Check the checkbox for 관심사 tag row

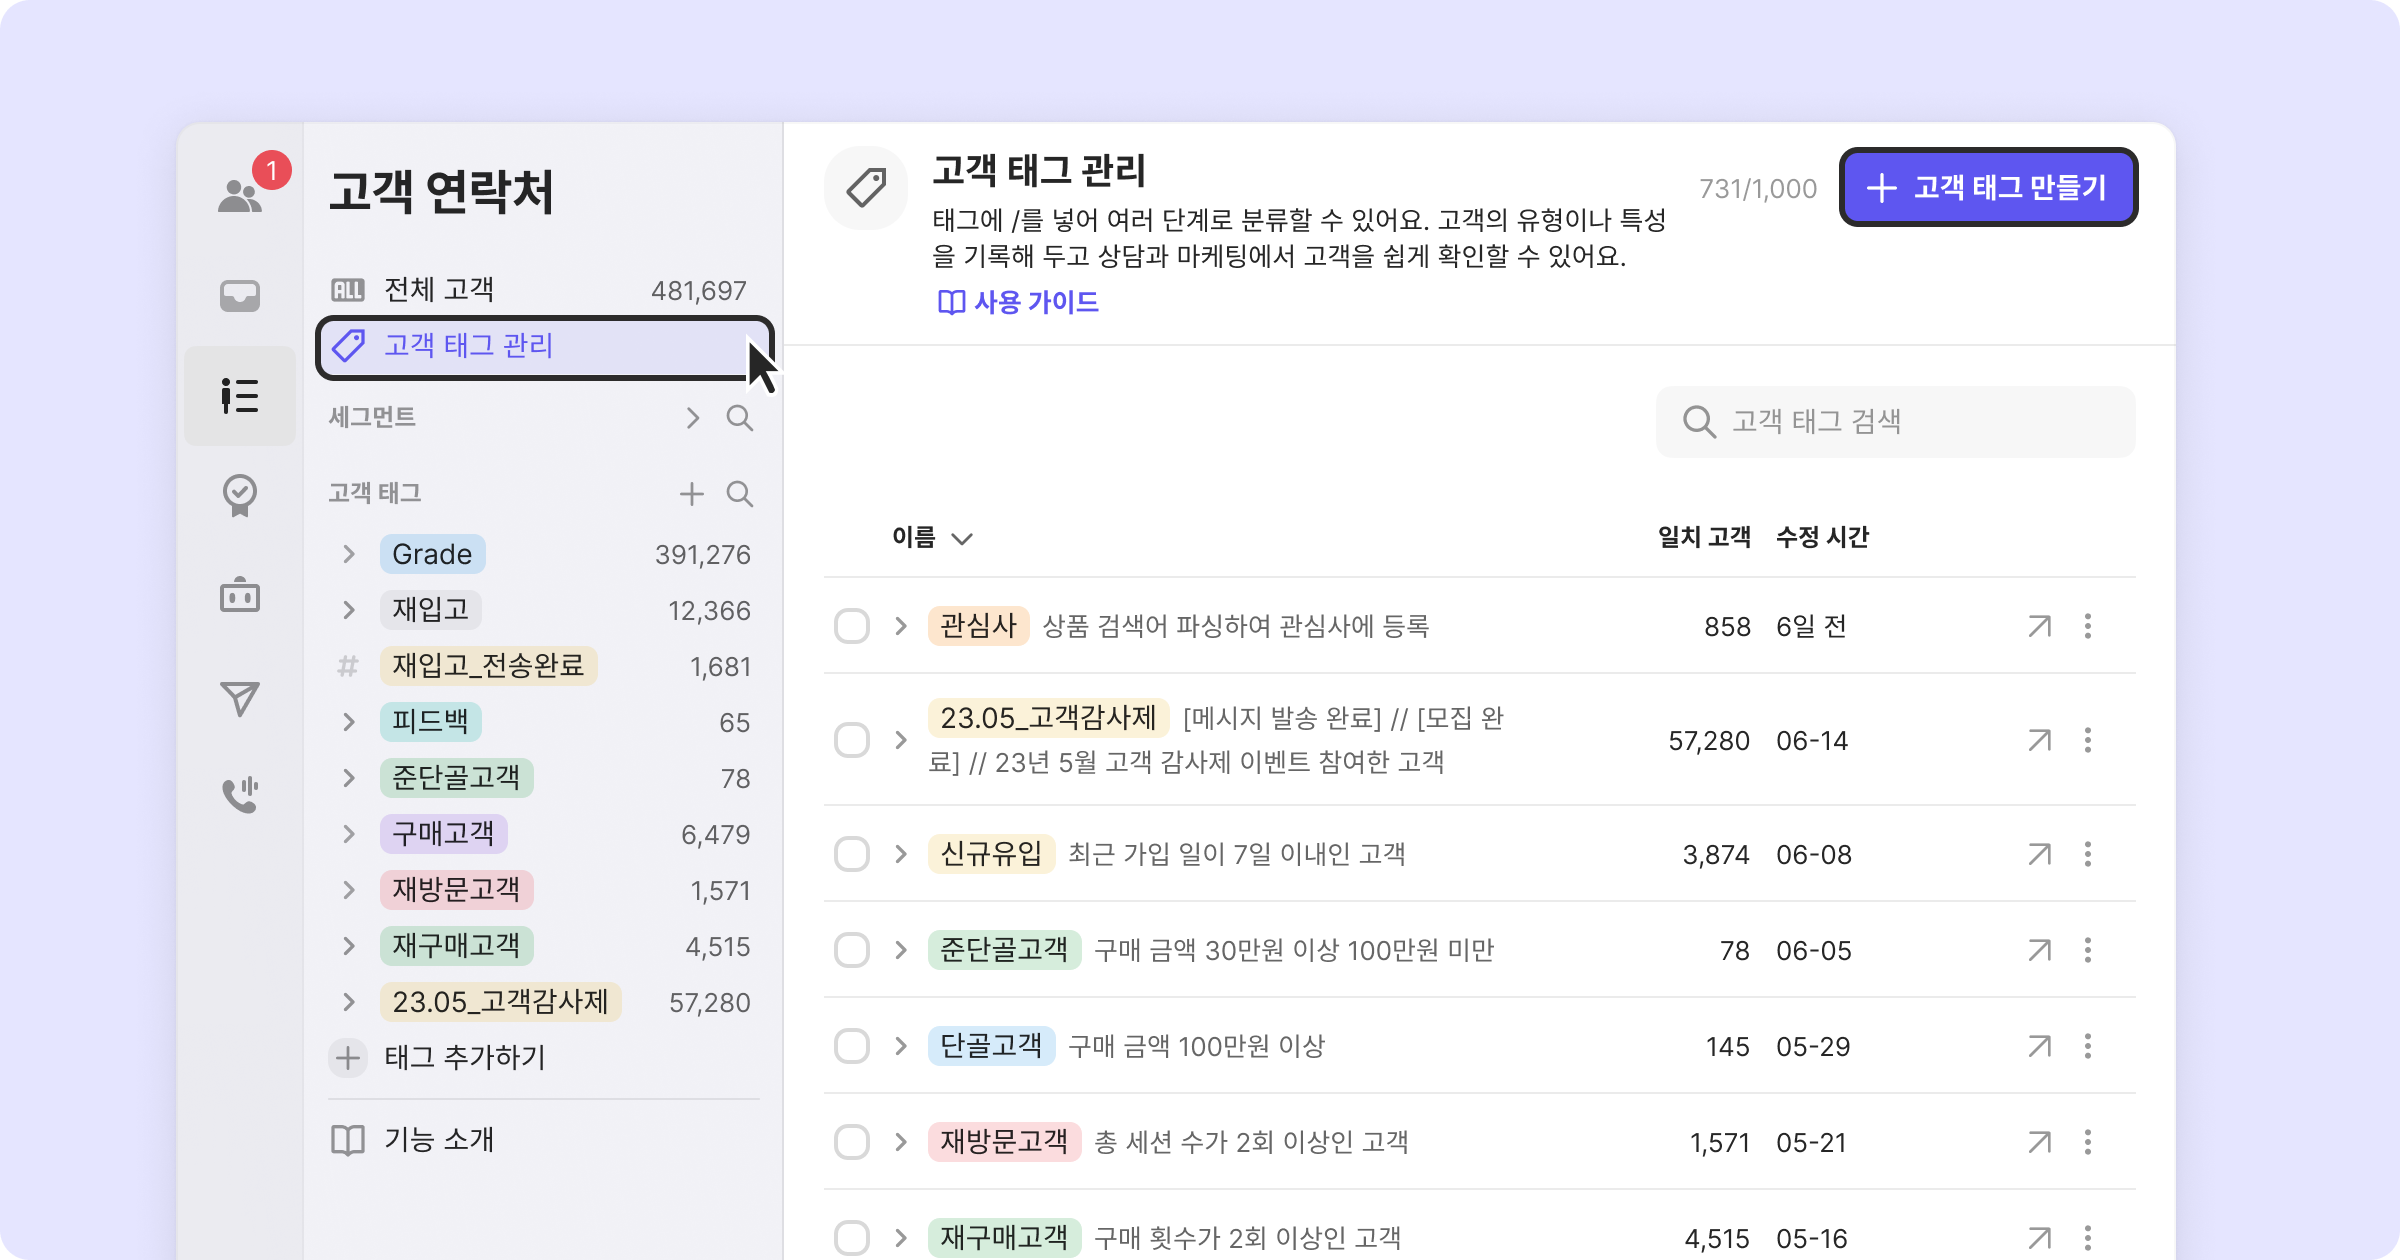(x=852, y=627)
